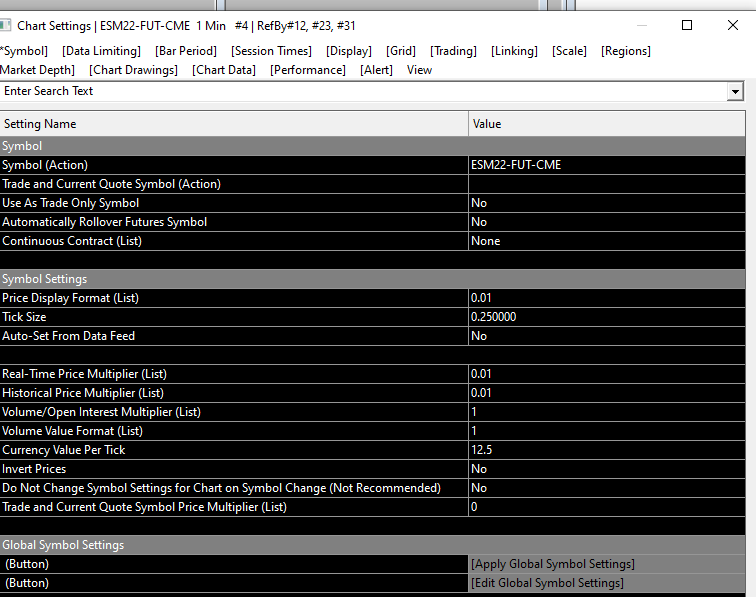This screenshot has height=597, width=756.
Task: Select the Invert Prices setting name
Action: coord(234,469)
